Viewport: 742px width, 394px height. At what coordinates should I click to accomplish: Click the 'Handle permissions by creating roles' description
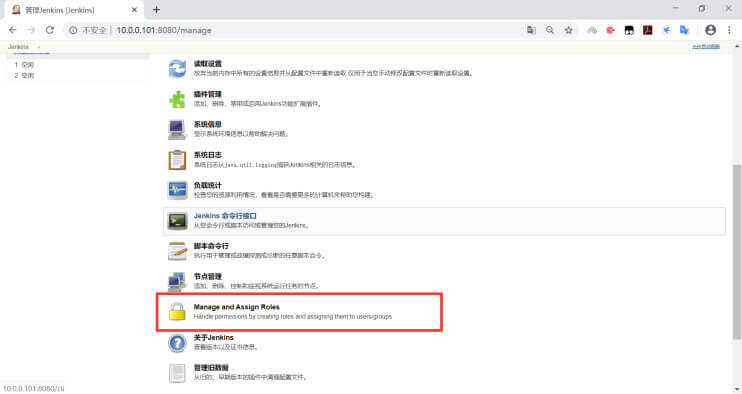tap(292, 317)
